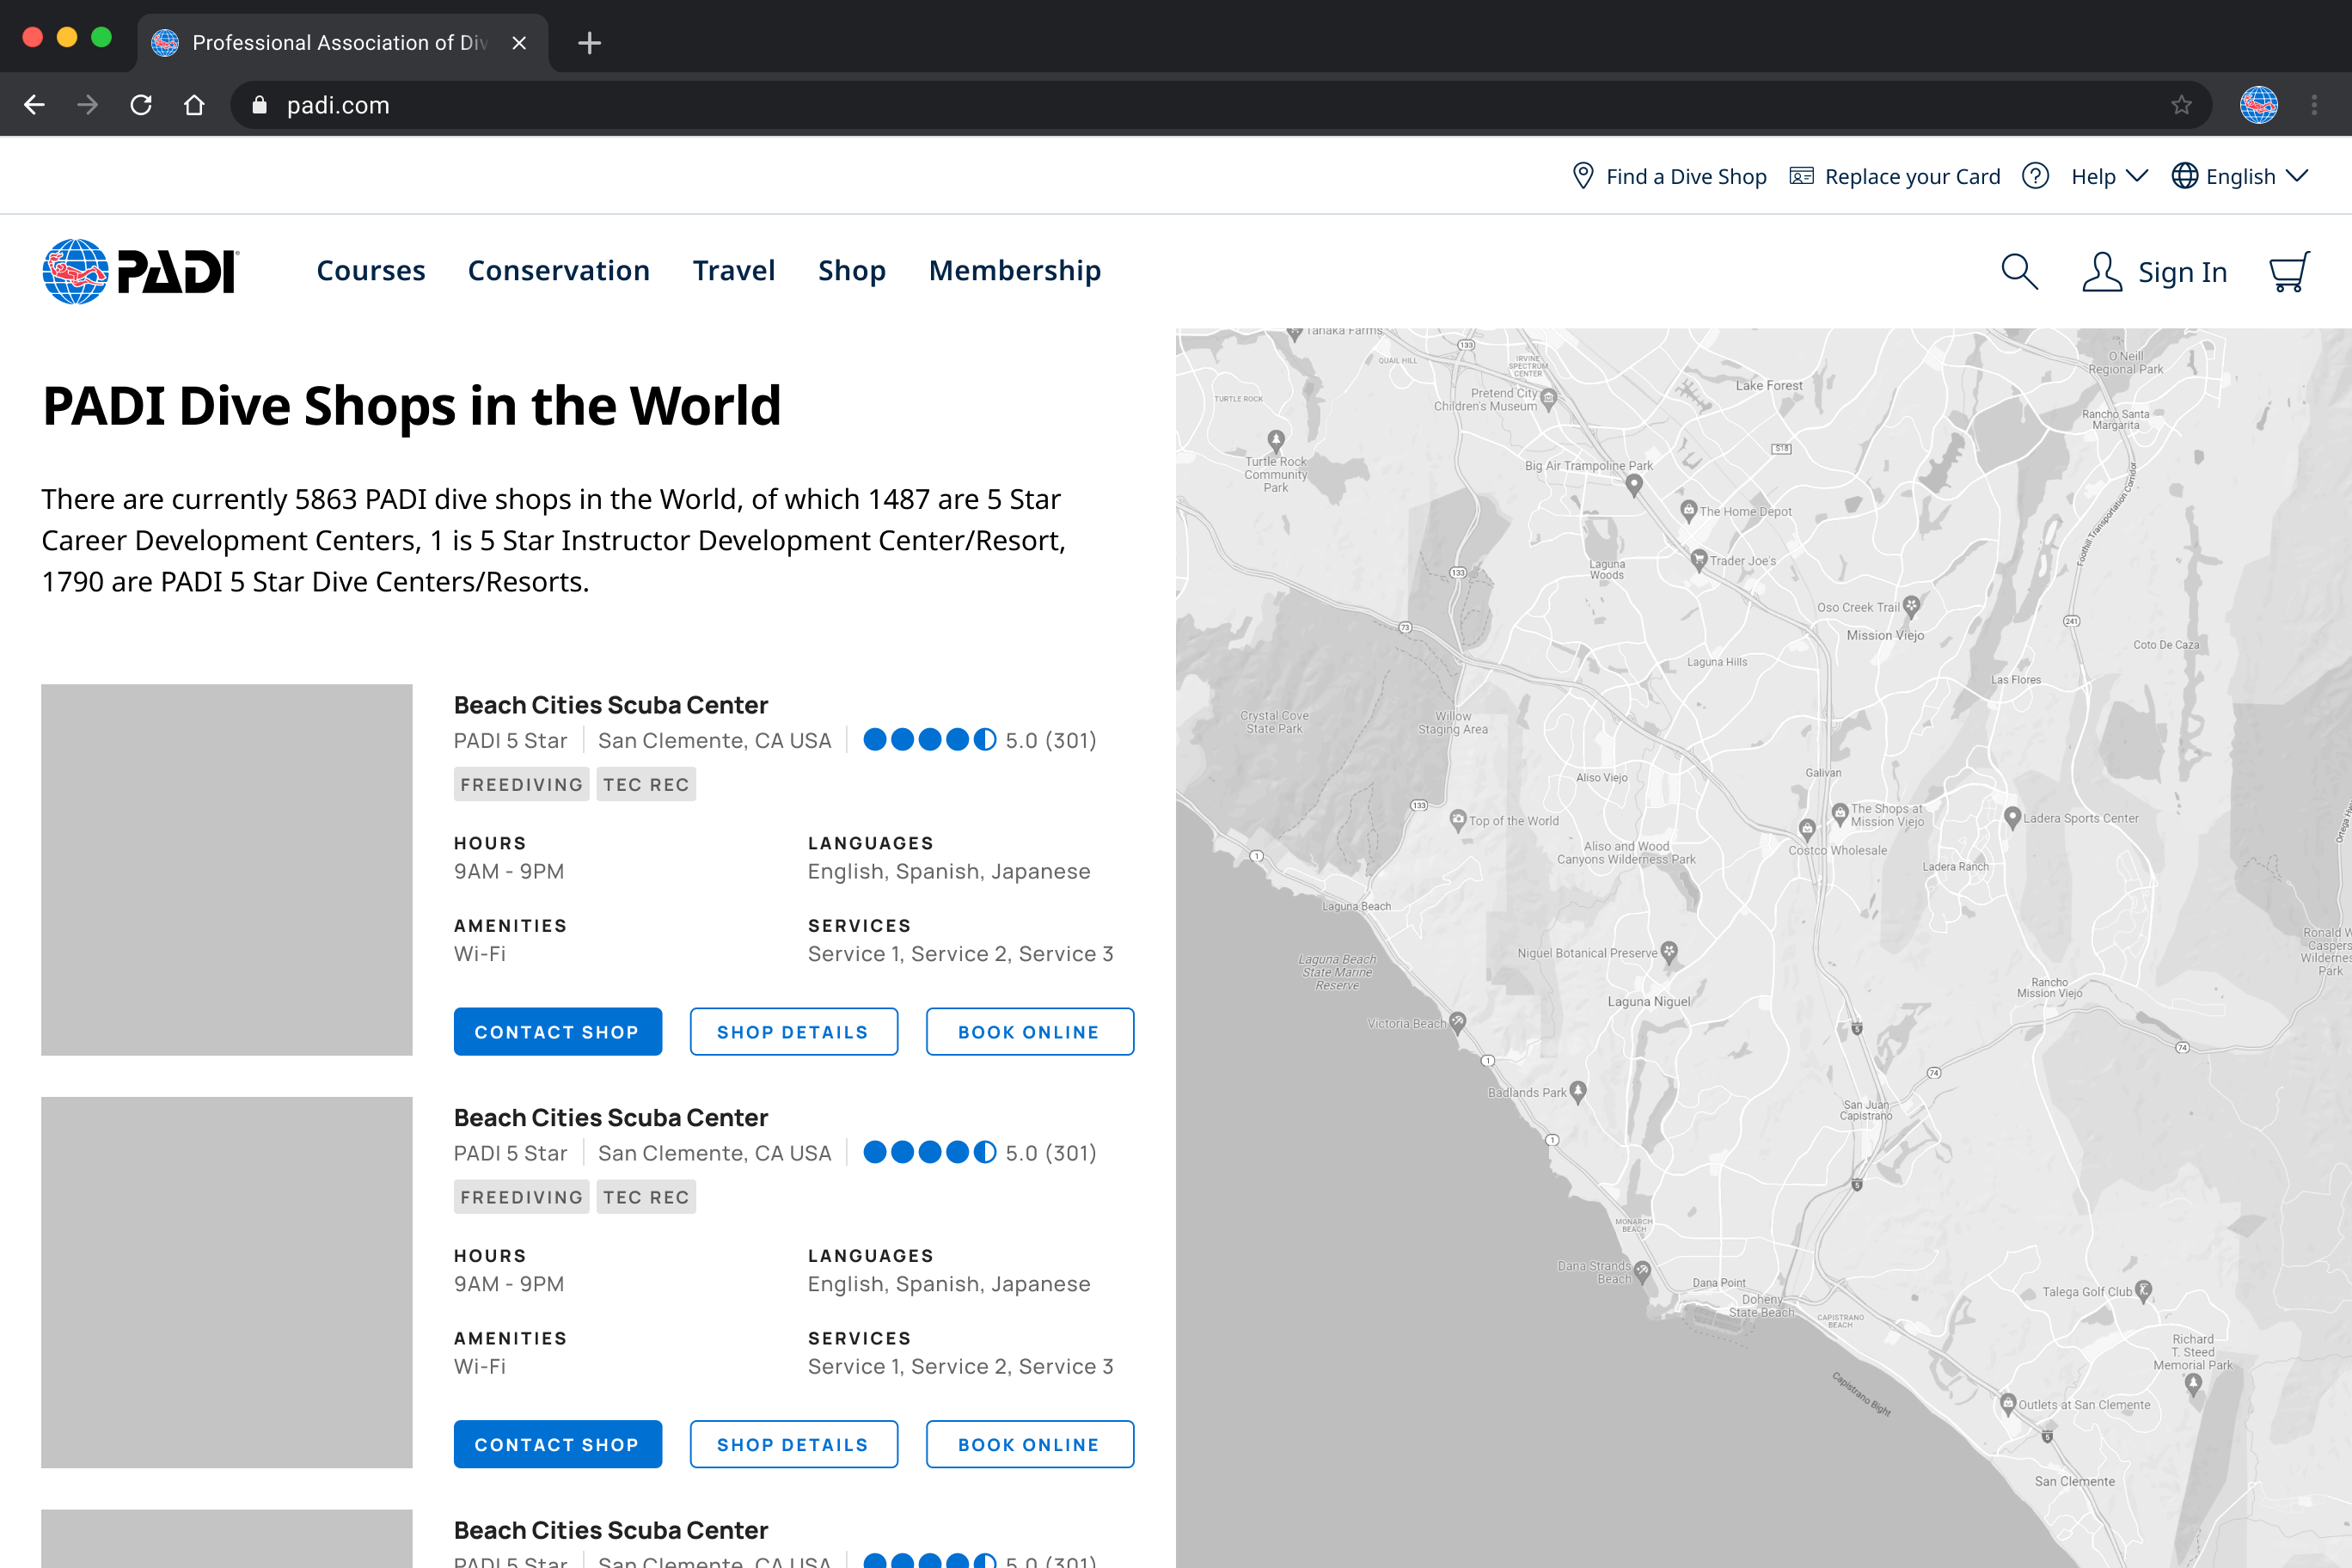
Task: Open browser profile avatar icon
Action: point(2258,105)
